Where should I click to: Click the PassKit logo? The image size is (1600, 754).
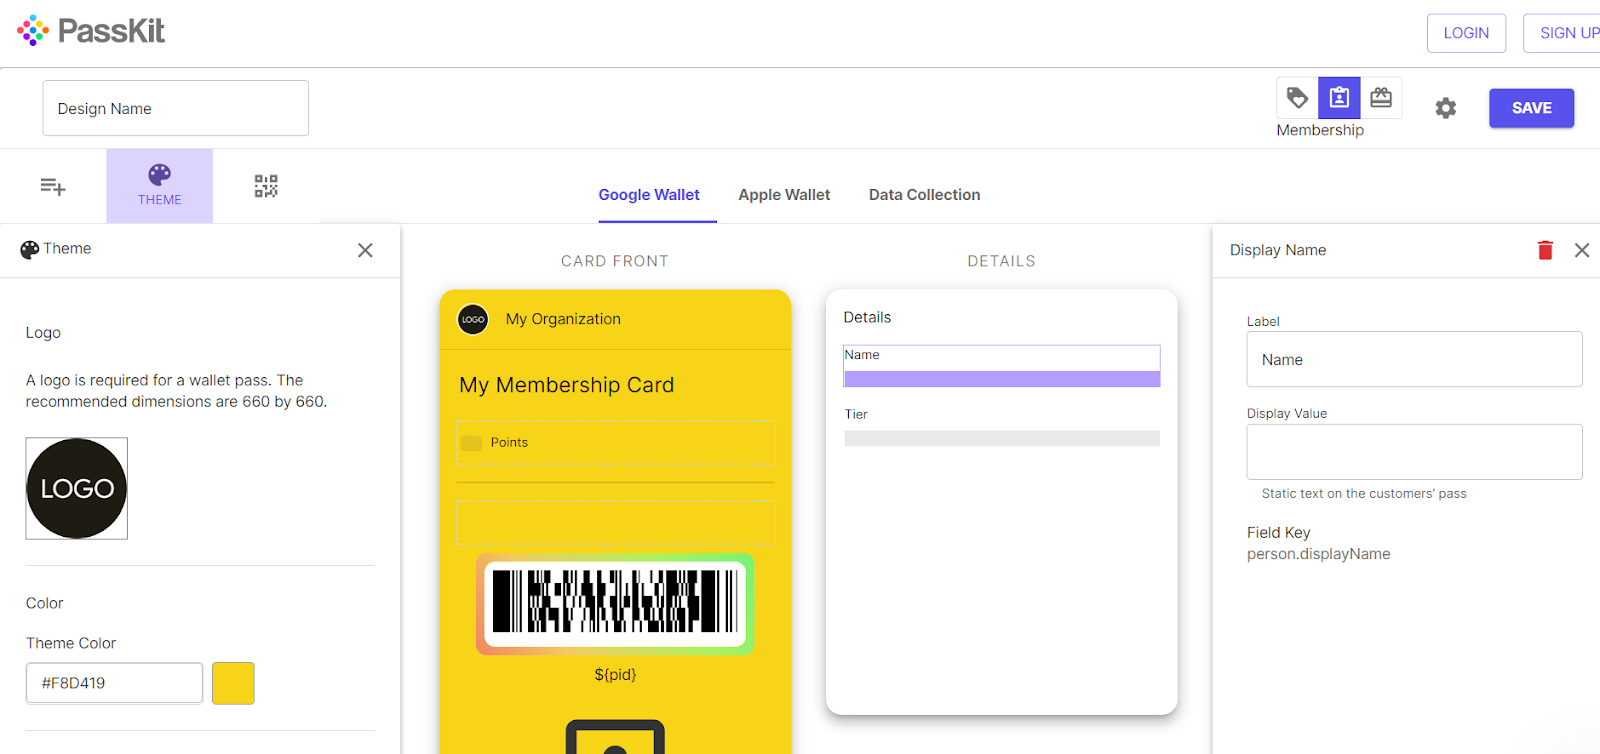click(x=91, y=31)
